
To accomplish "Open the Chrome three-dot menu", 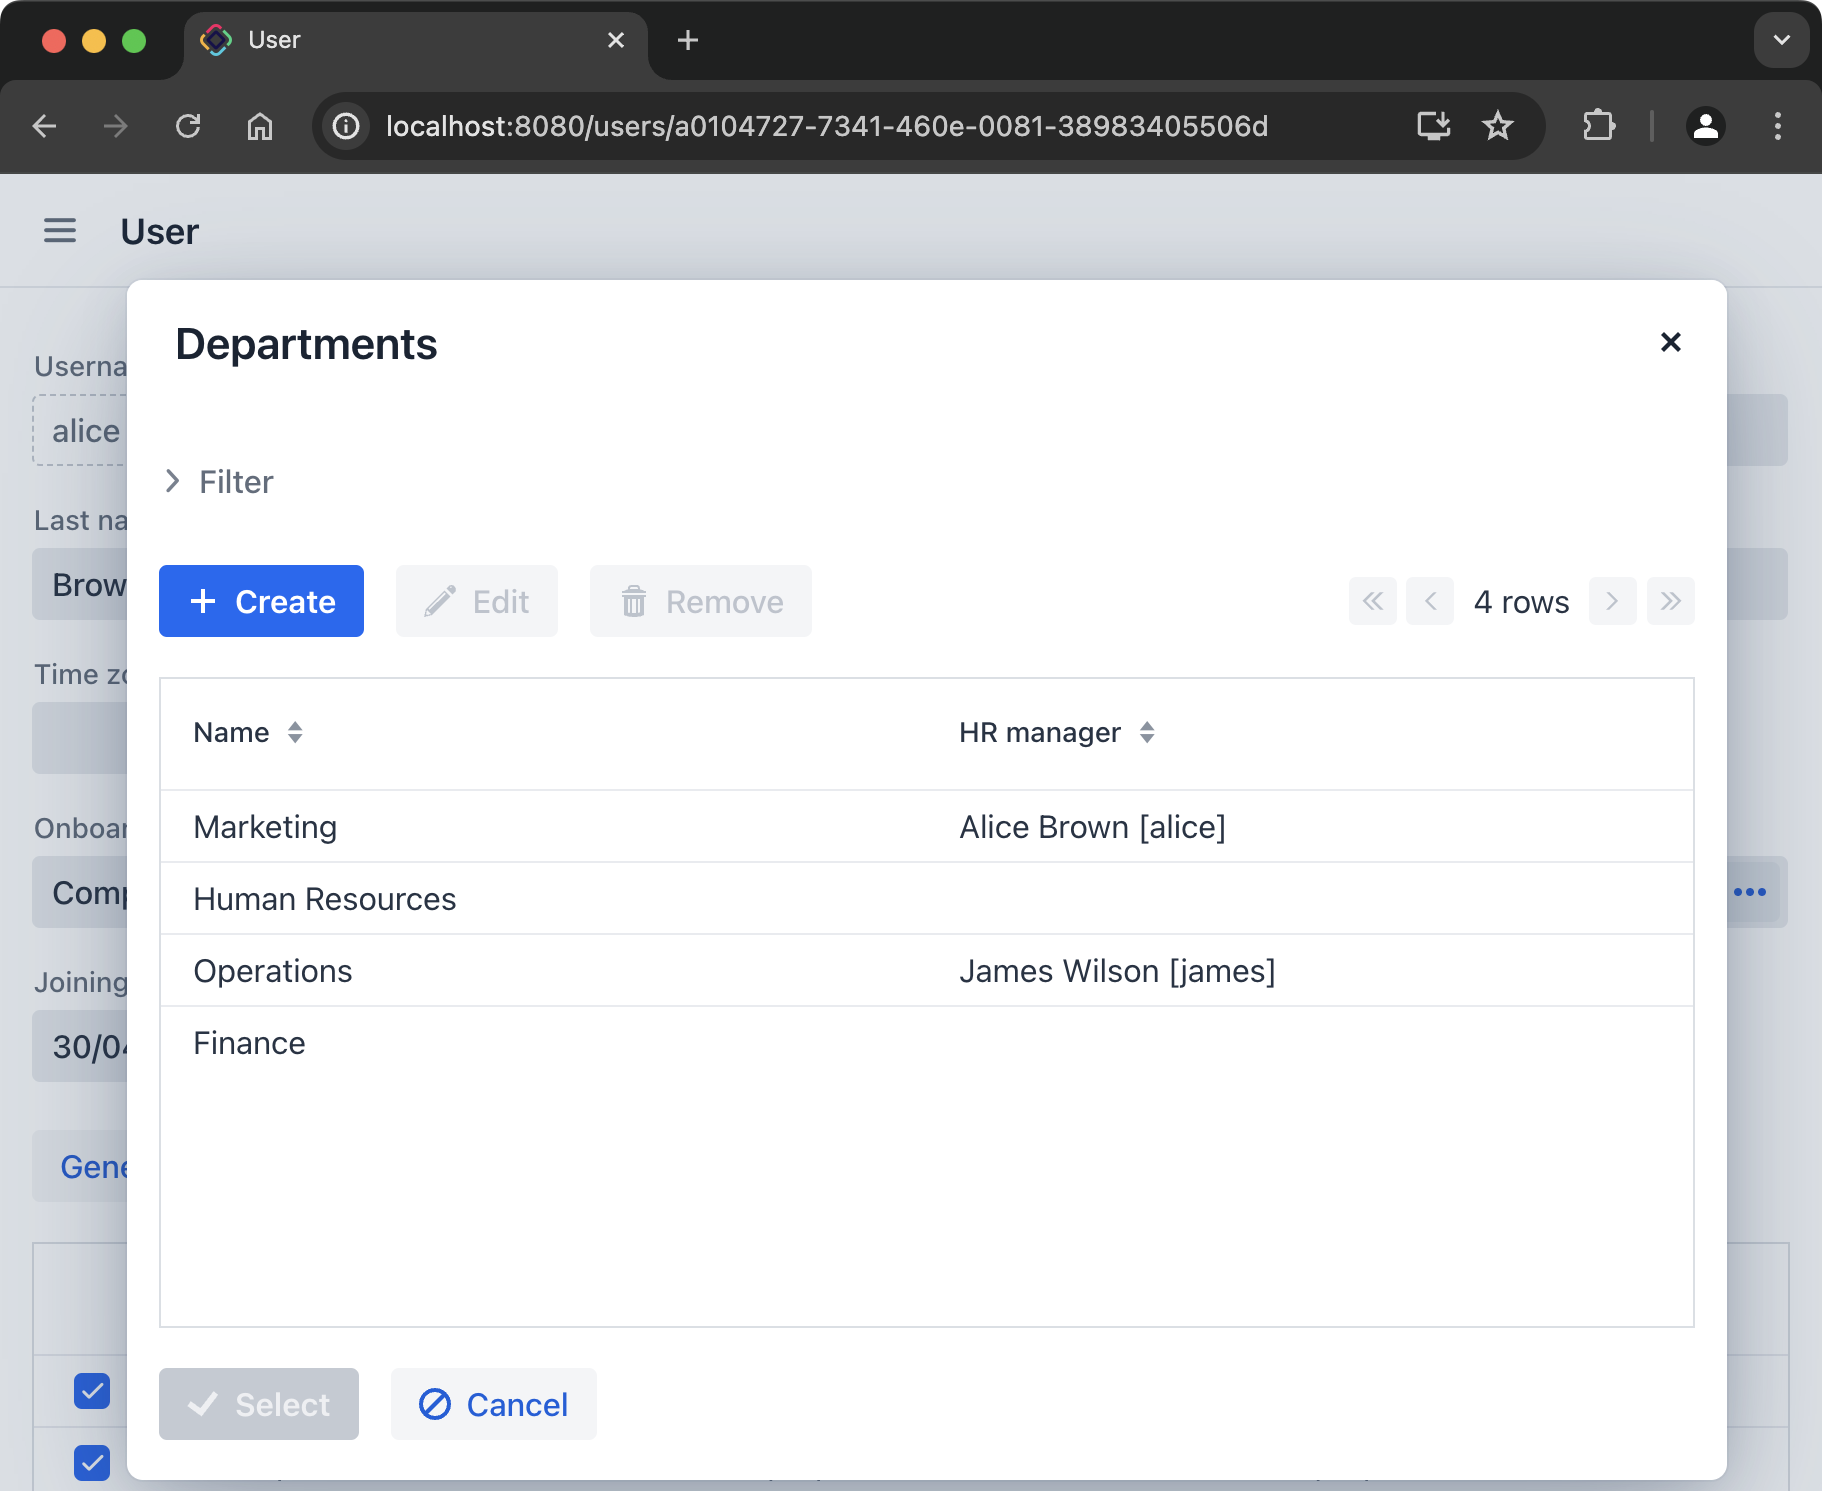I will click(x=1777, y=126).
